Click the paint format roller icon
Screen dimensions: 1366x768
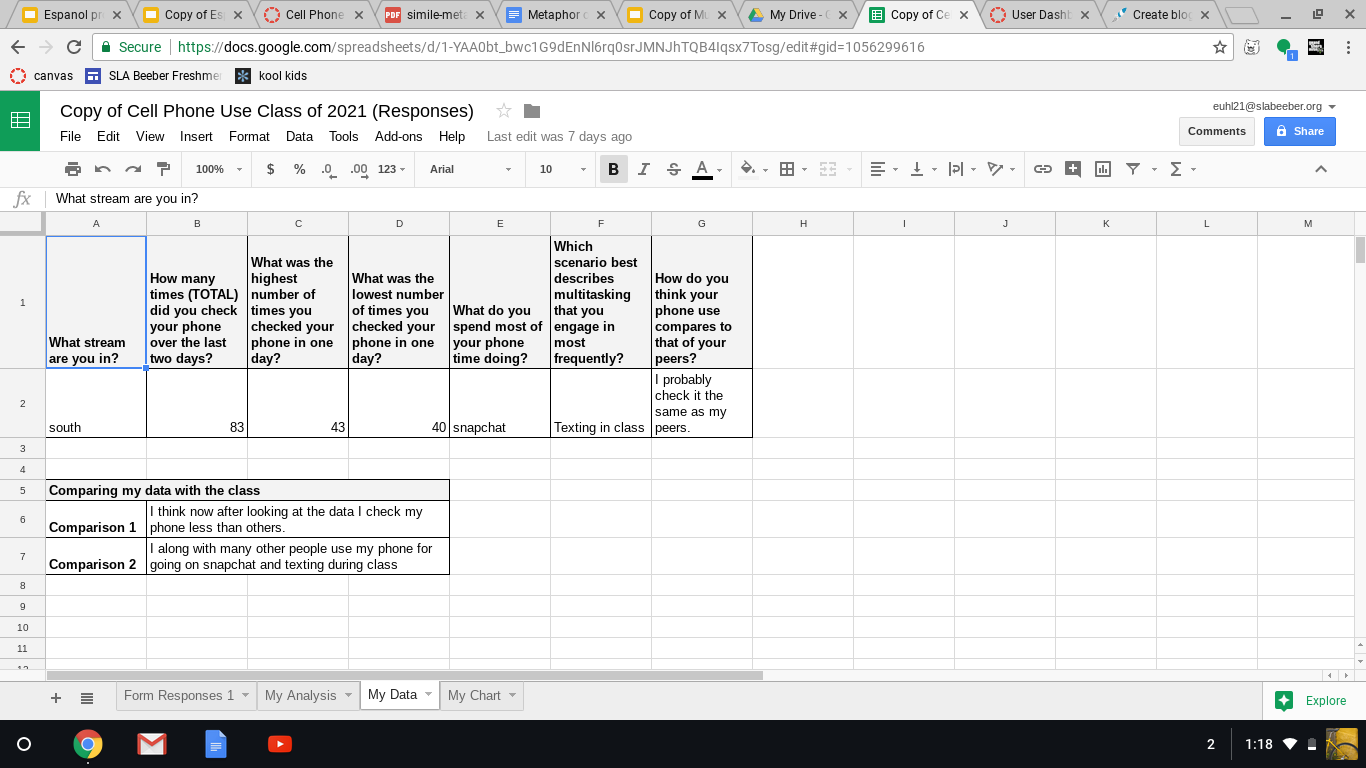(x=164, y=169)
